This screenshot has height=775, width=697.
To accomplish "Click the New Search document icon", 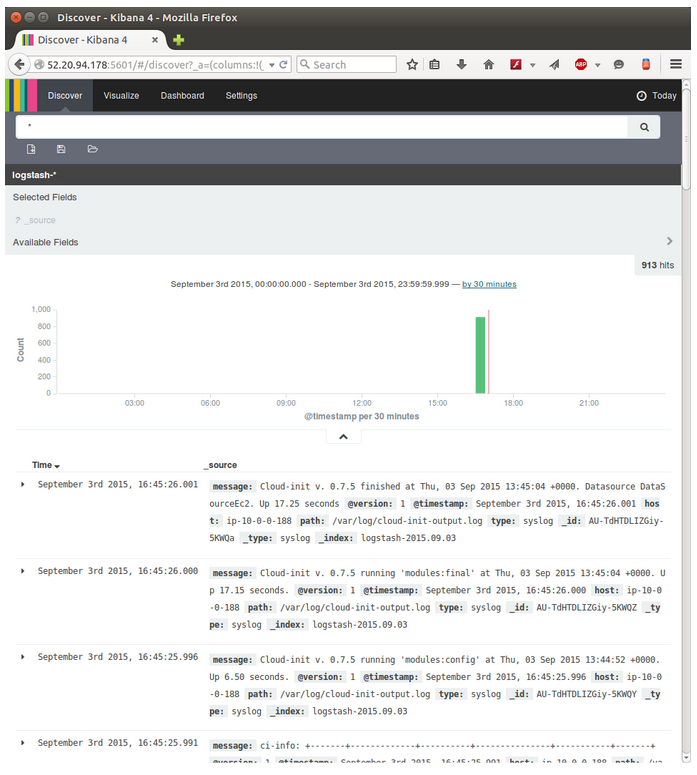I will click(31, 149).
